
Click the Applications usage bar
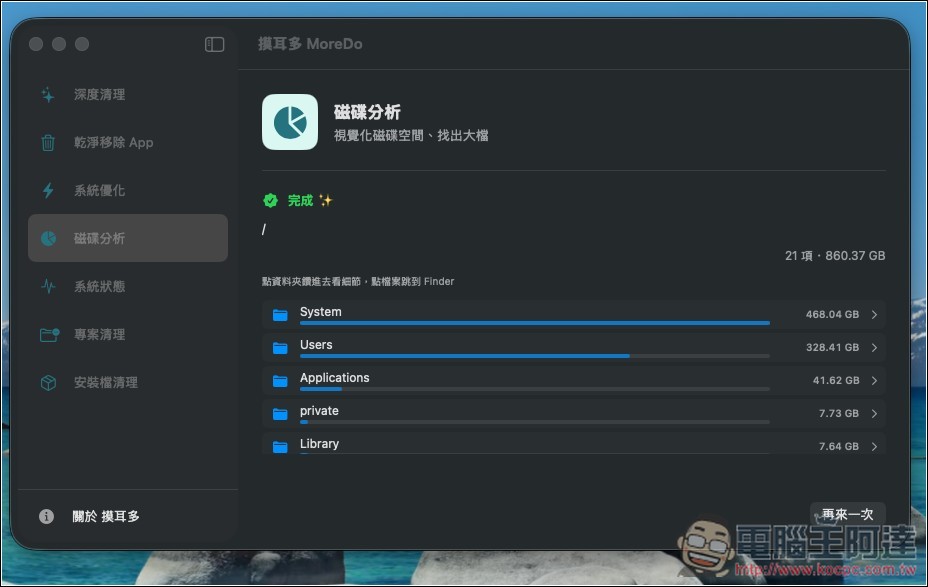point(534,389)
